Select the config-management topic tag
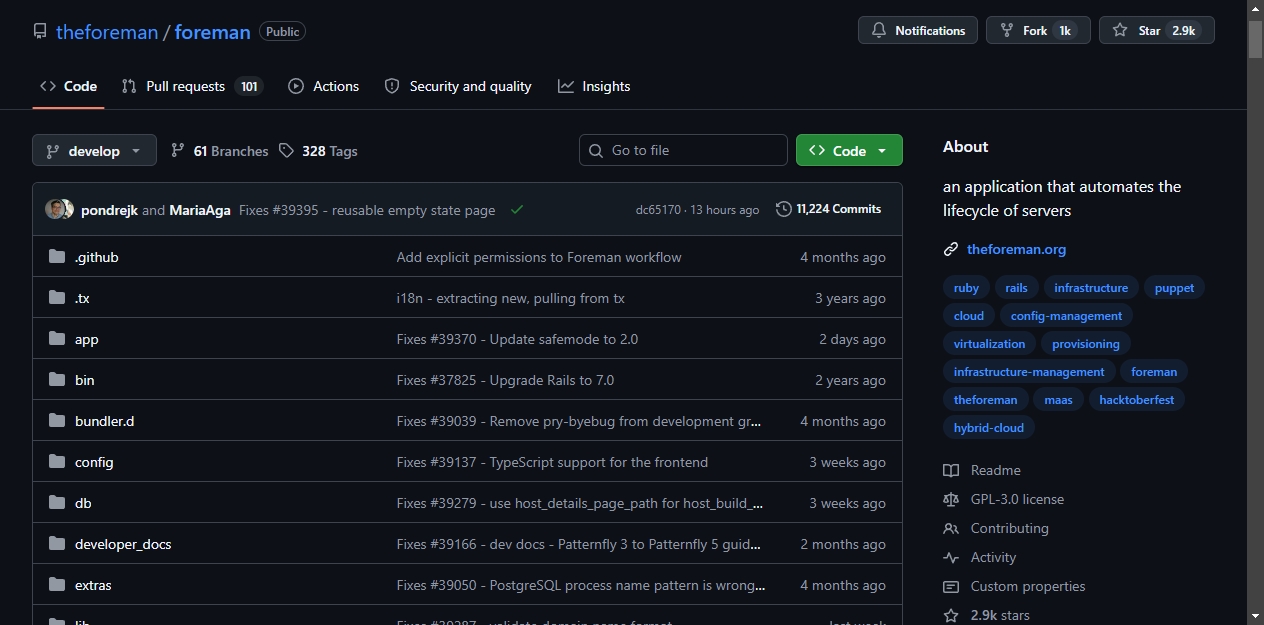This screenshot has height=625, width=1264. click(x=1066, y=316)
